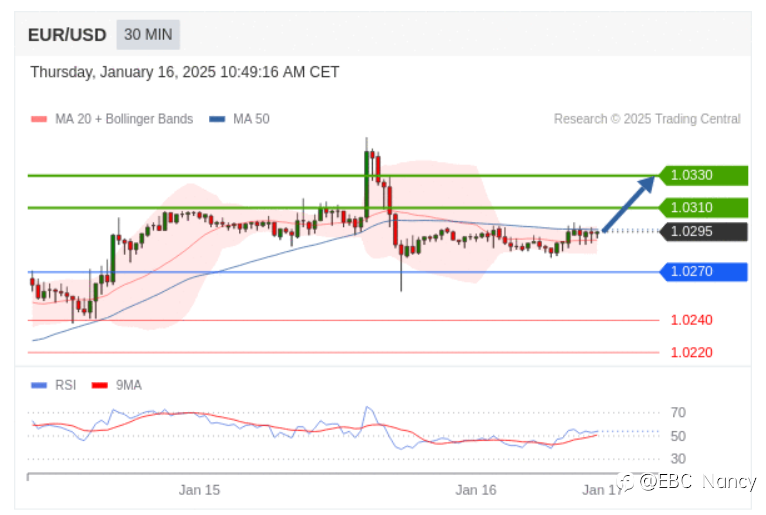Click the 1.0295 current price label
This screenshot has height=515, width=766.
pos(703,232)
